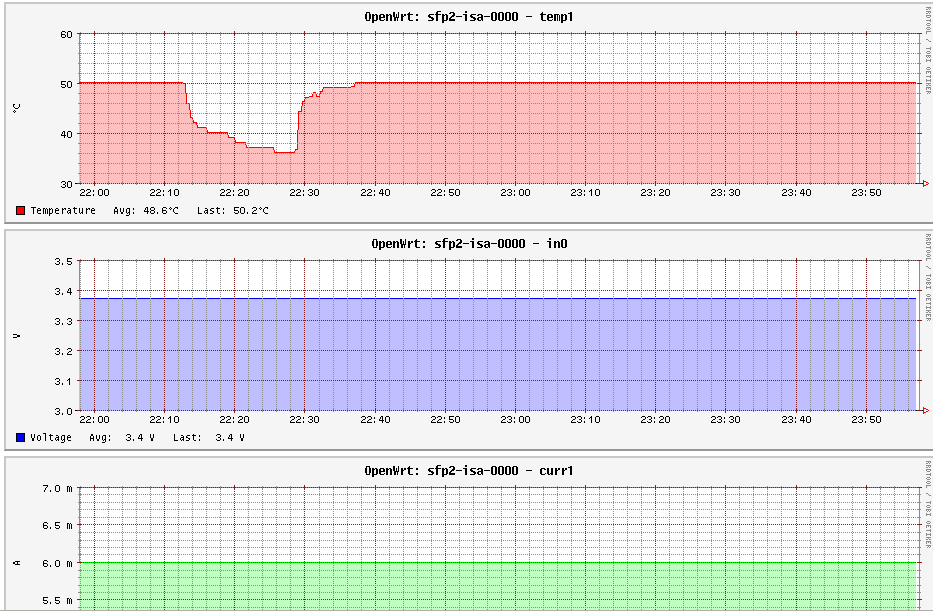
Task: Click the 3.0 label on the voltage axis
Action: pyautogui.click(x=64, y=411)
